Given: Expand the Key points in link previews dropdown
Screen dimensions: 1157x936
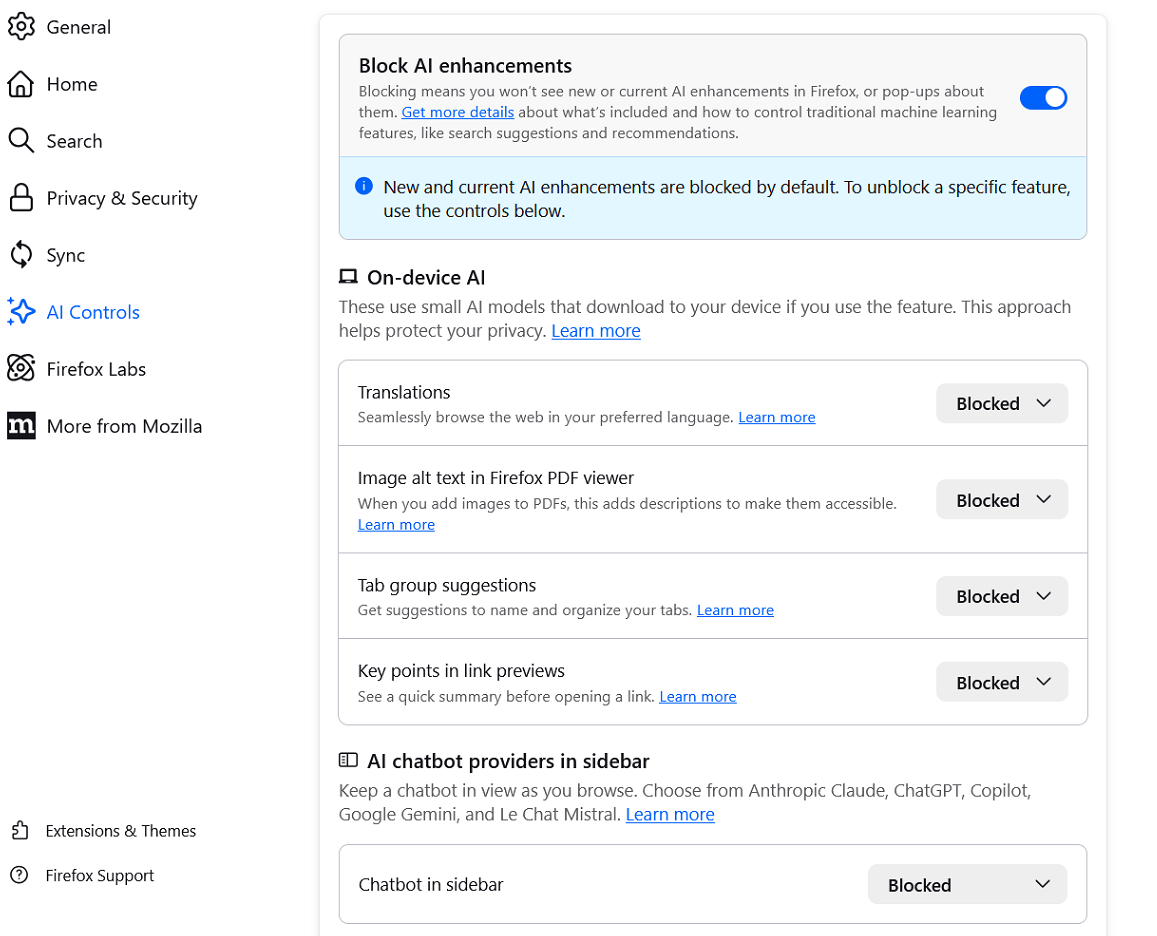Looking at the screenshot, I should (1001, 683).
